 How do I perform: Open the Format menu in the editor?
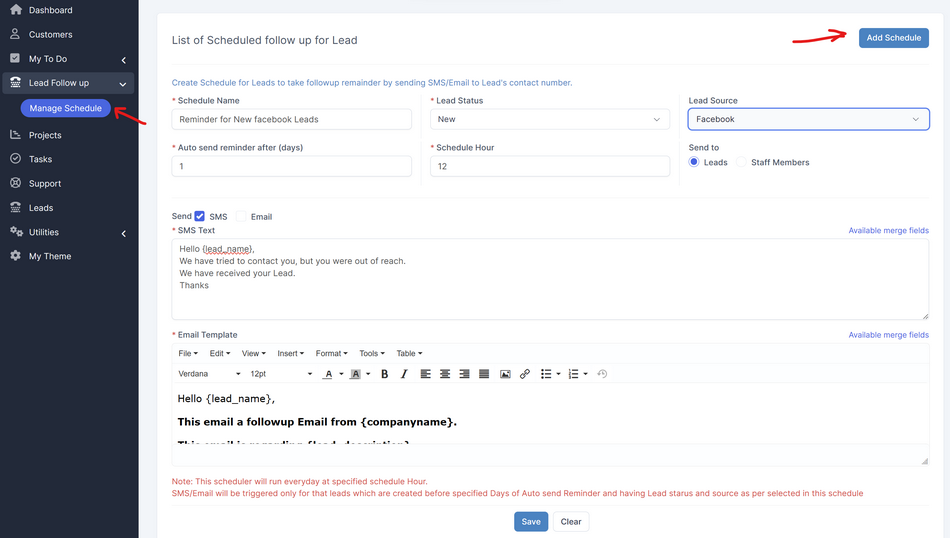331,353
